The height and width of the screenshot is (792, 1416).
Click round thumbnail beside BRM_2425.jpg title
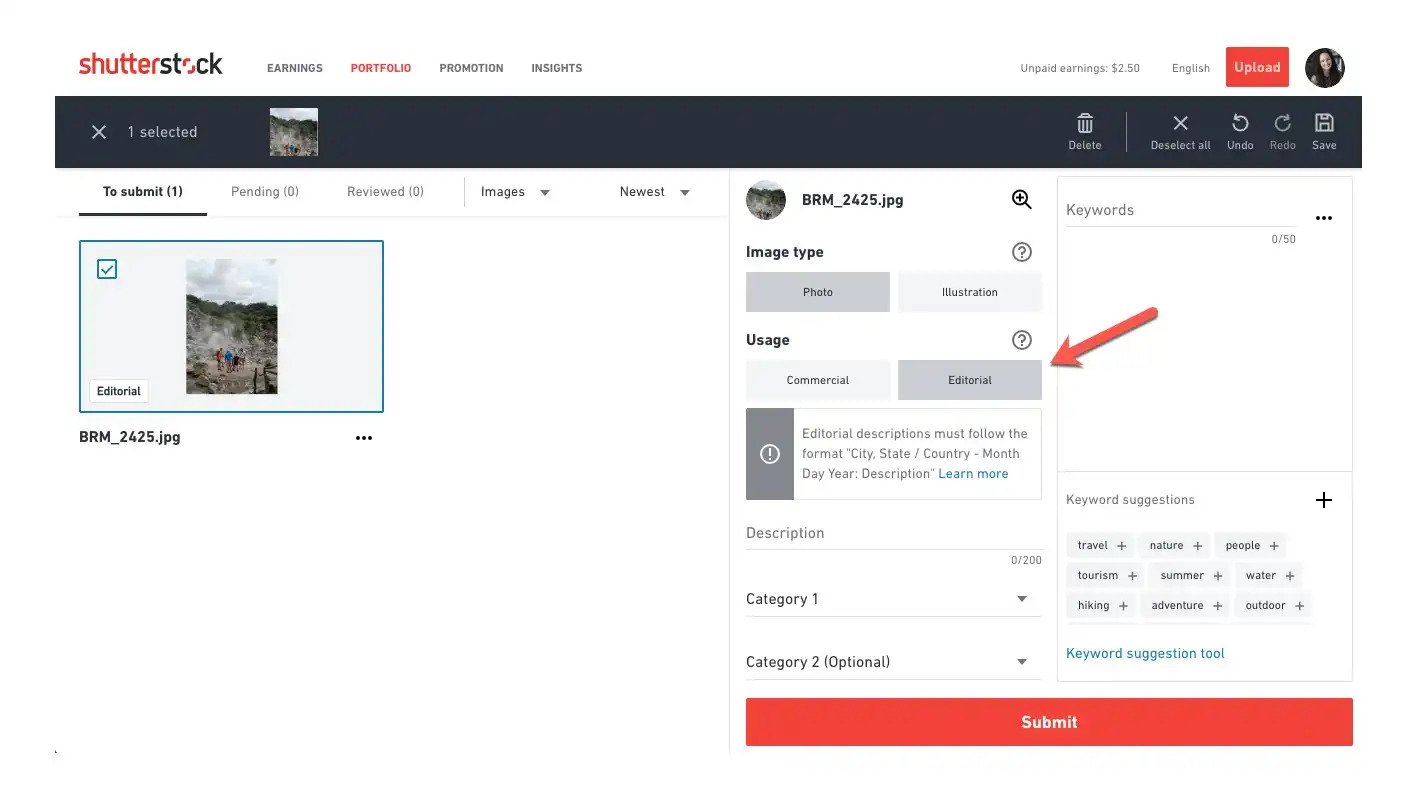(x=766, y=200)
